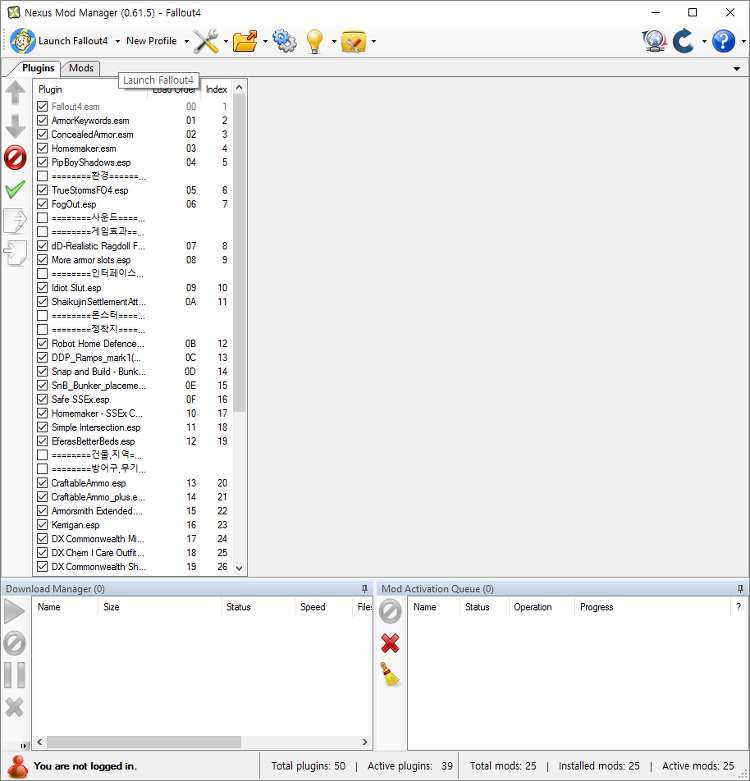Click the blue circular arrow update icon

point(684,41)
